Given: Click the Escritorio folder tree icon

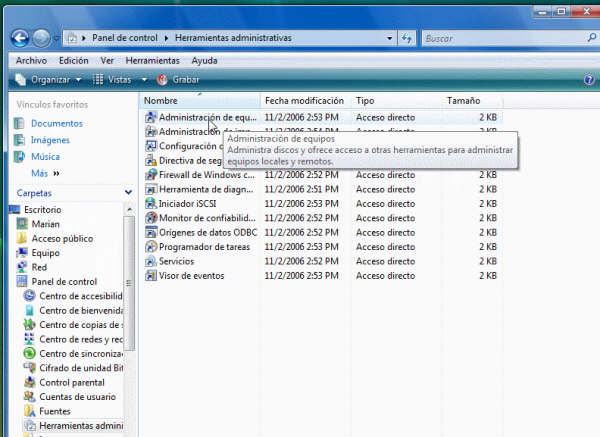Looking at the screenshot, I should pos(14,210).
